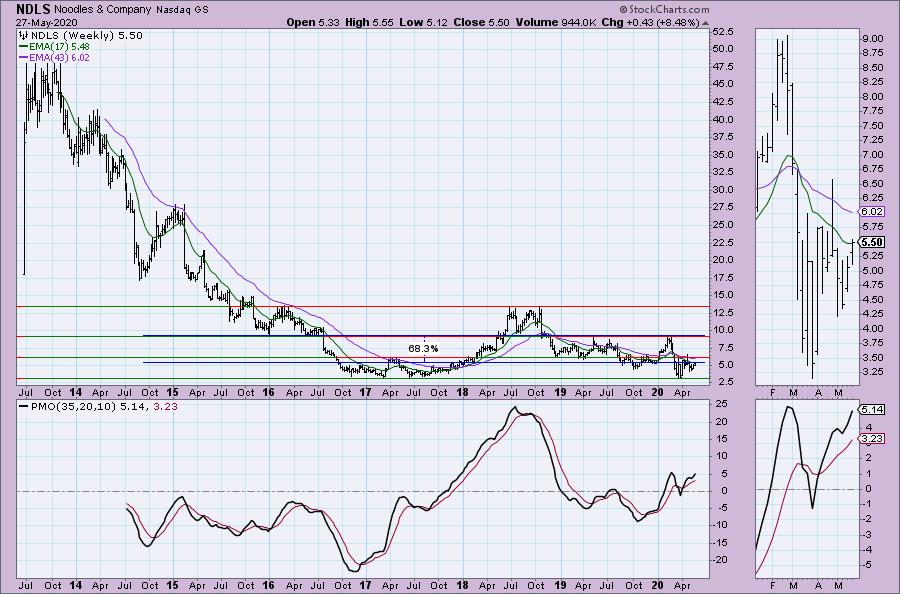Click the PMO(35,20,10) indicator legend
The height and width of the screenshot is (594, 900).
pyautogui.click(x=98, y=406)
